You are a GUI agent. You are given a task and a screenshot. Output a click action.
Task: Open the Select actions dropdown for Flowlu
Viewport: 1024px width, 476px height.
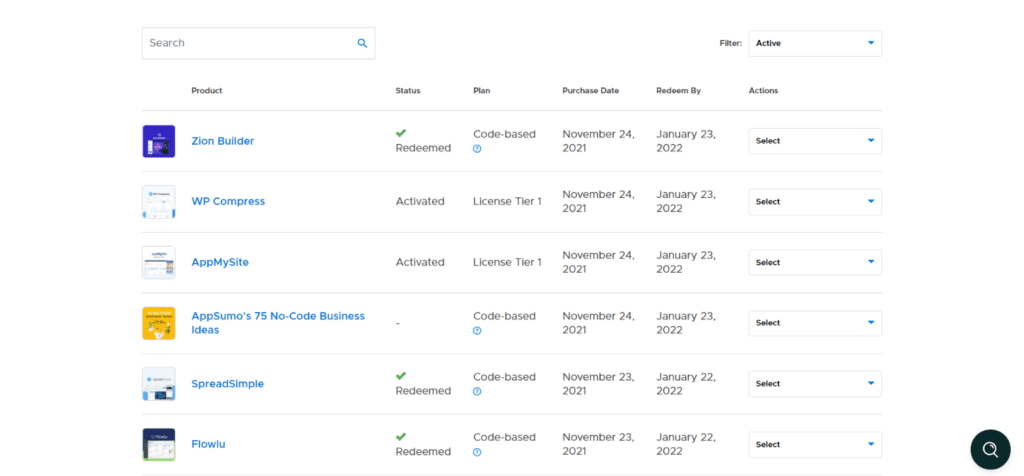point(815,445)
